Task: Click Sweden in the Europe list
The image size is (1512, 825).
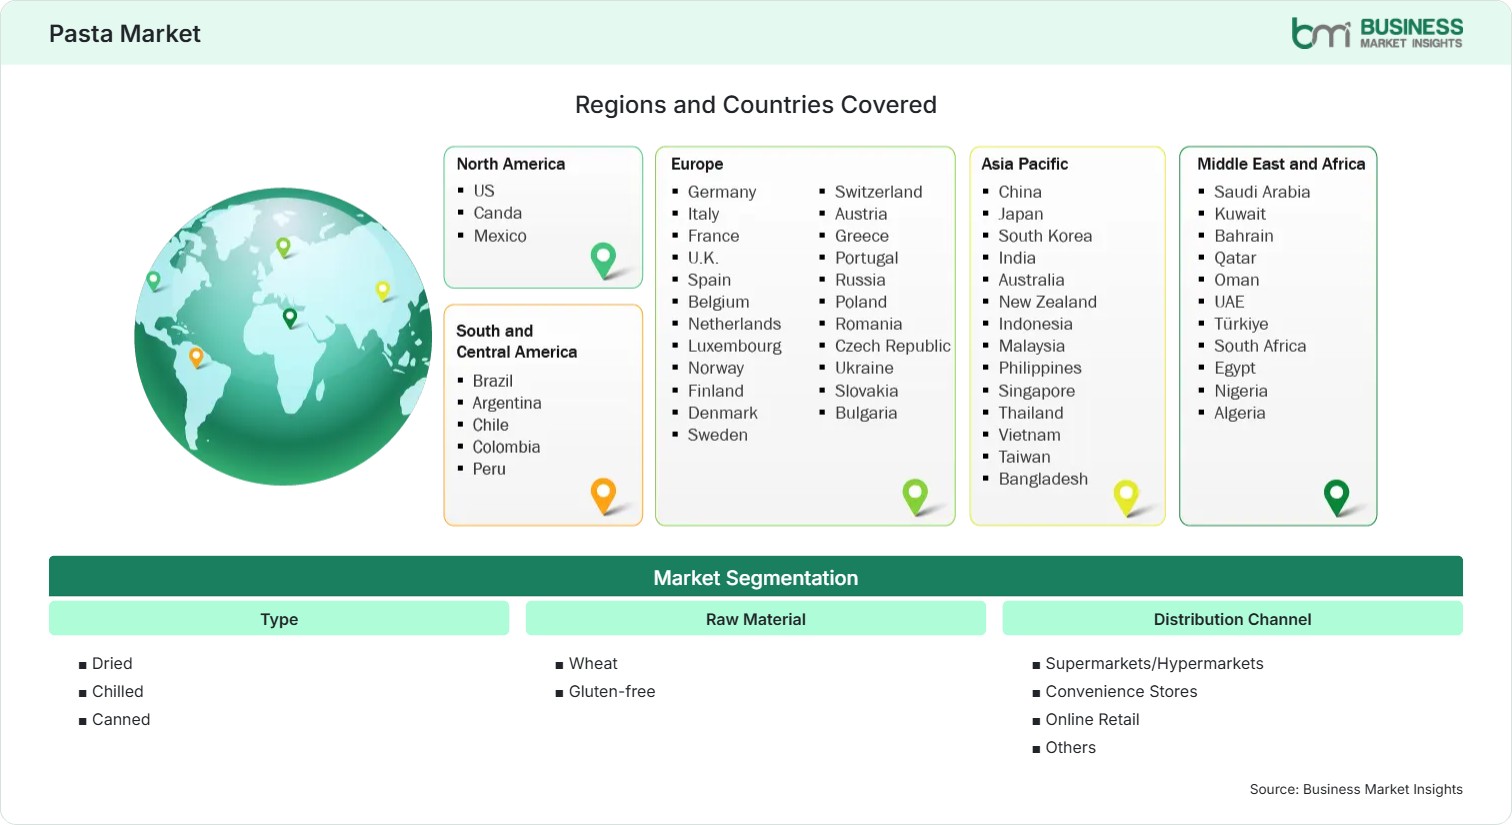Action: (x=717, y=435)
